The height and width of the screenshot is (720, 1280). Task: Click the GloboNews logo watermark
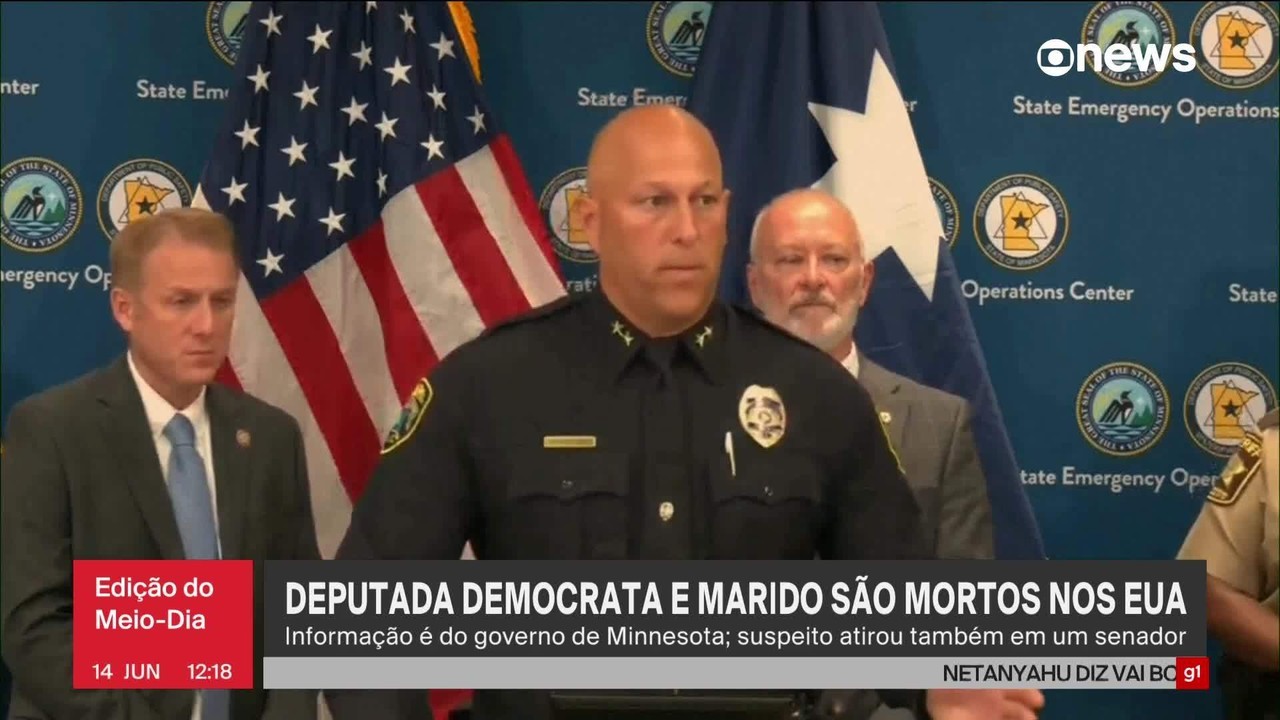coord(1116,57)
